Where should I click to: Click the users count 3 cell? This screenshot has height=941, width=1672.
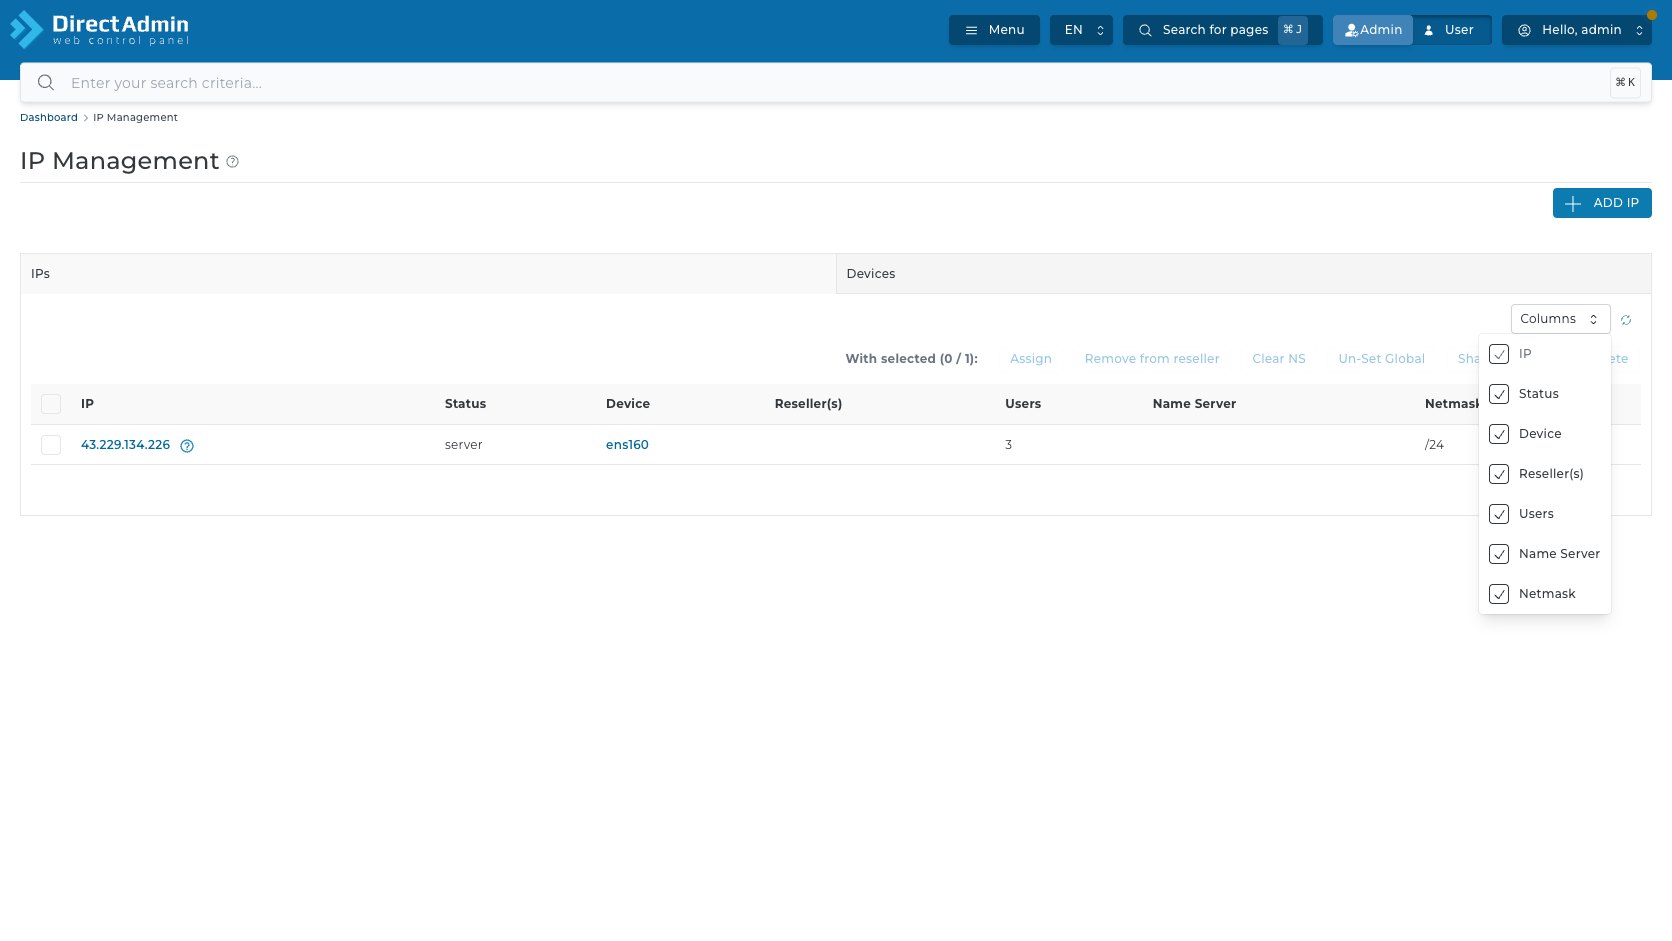(x=1009, y=445)
